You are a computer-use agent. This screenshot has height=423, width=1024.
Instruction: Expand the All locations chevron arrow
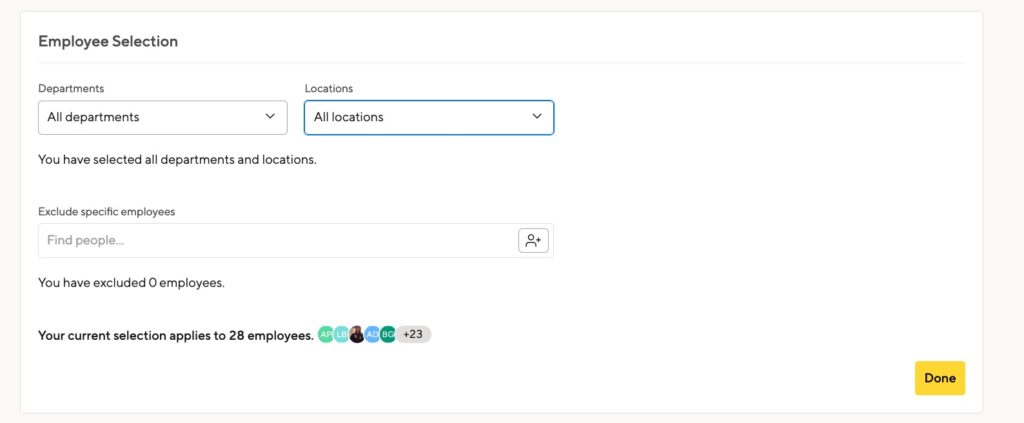click(x=537, y=116)
